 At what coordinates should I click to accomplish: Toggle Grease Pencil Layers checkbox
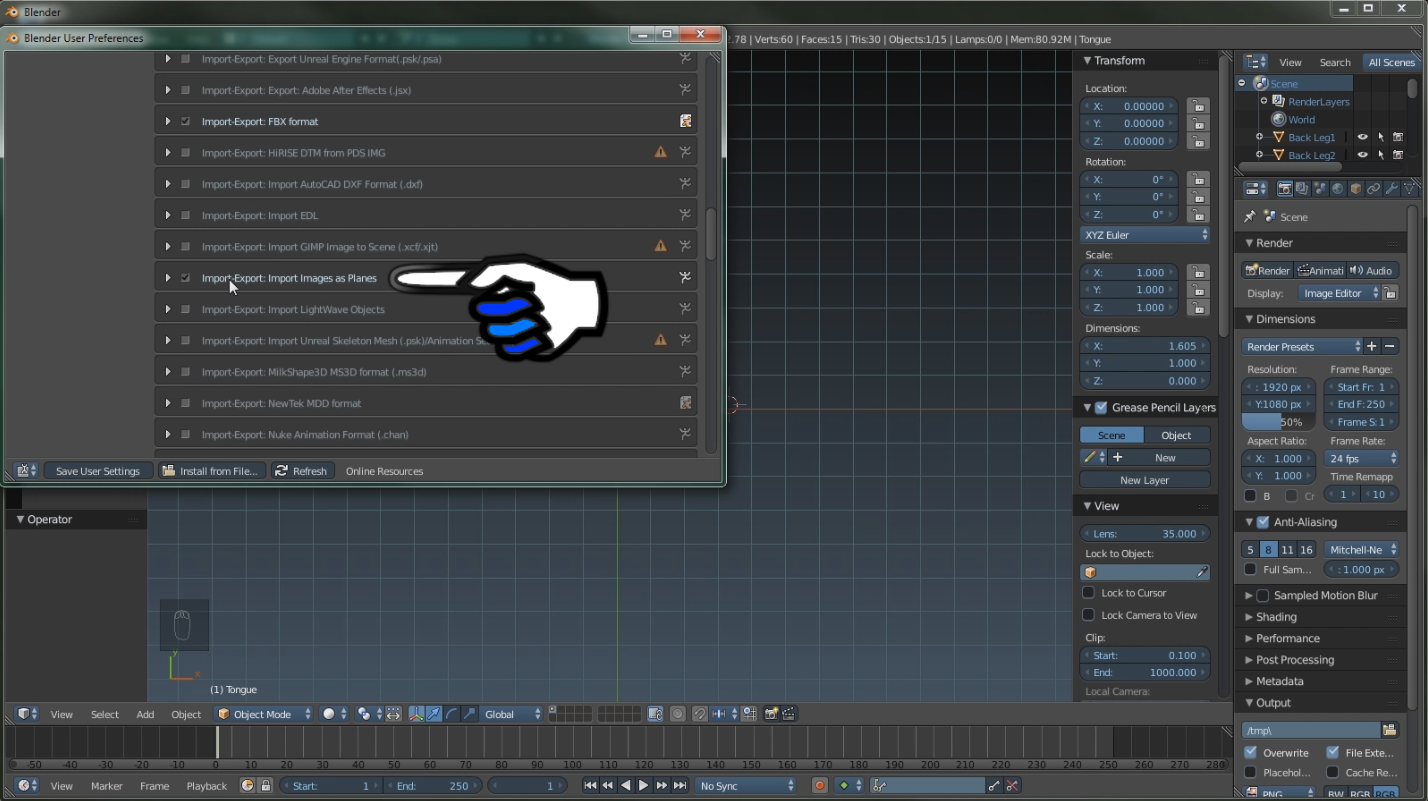[x=1101, y=407]
